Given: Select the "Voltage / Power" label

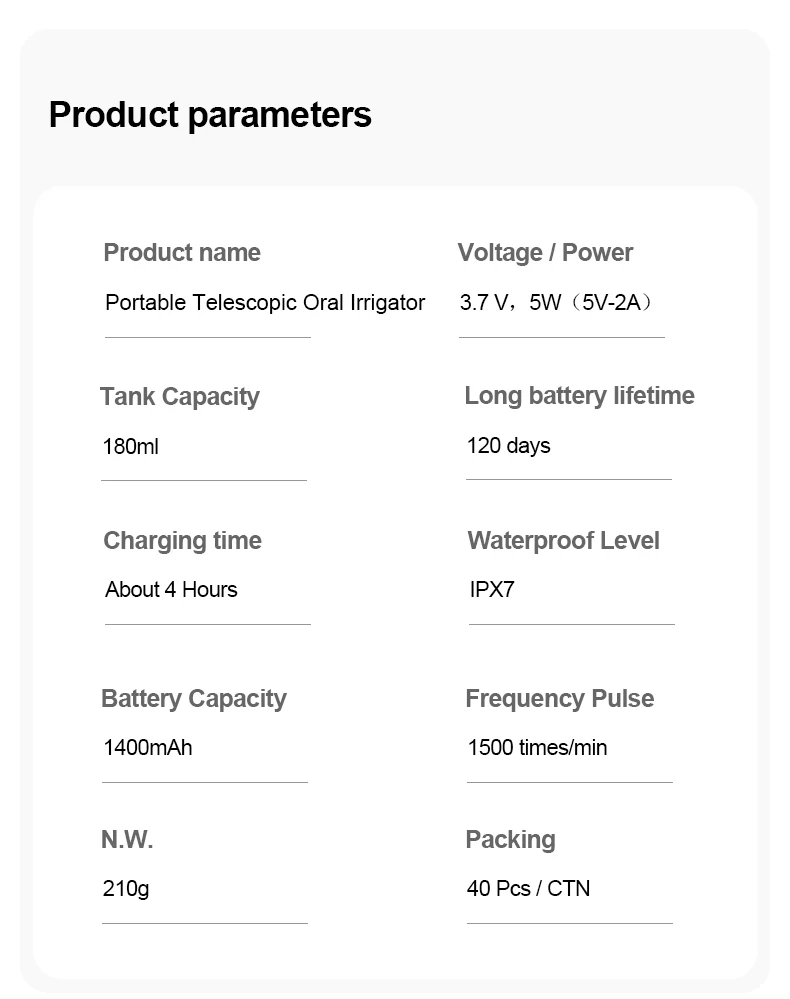Looking at the screenshot, I should click(x=545, y=253).
